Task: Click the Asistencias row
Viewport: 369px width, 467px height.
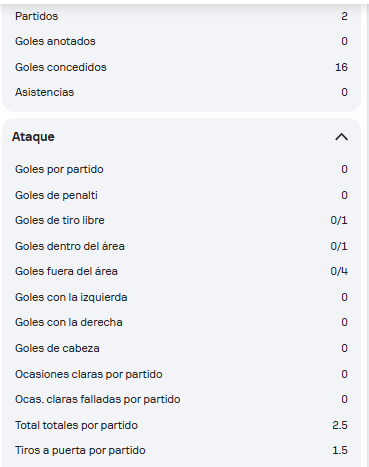Action: tap(181, 92)
